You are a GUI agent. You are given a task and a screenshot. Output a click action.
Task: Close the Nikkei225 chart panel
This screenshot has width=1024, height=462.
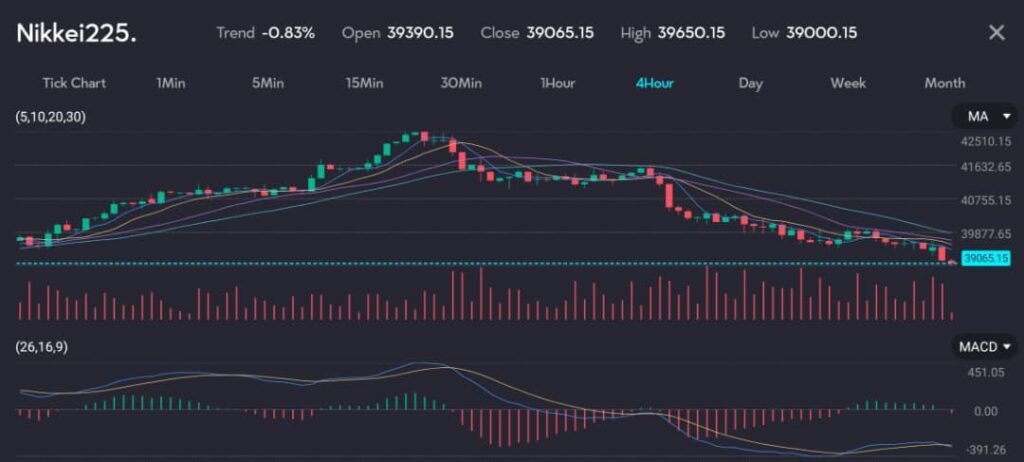point(996,33)
